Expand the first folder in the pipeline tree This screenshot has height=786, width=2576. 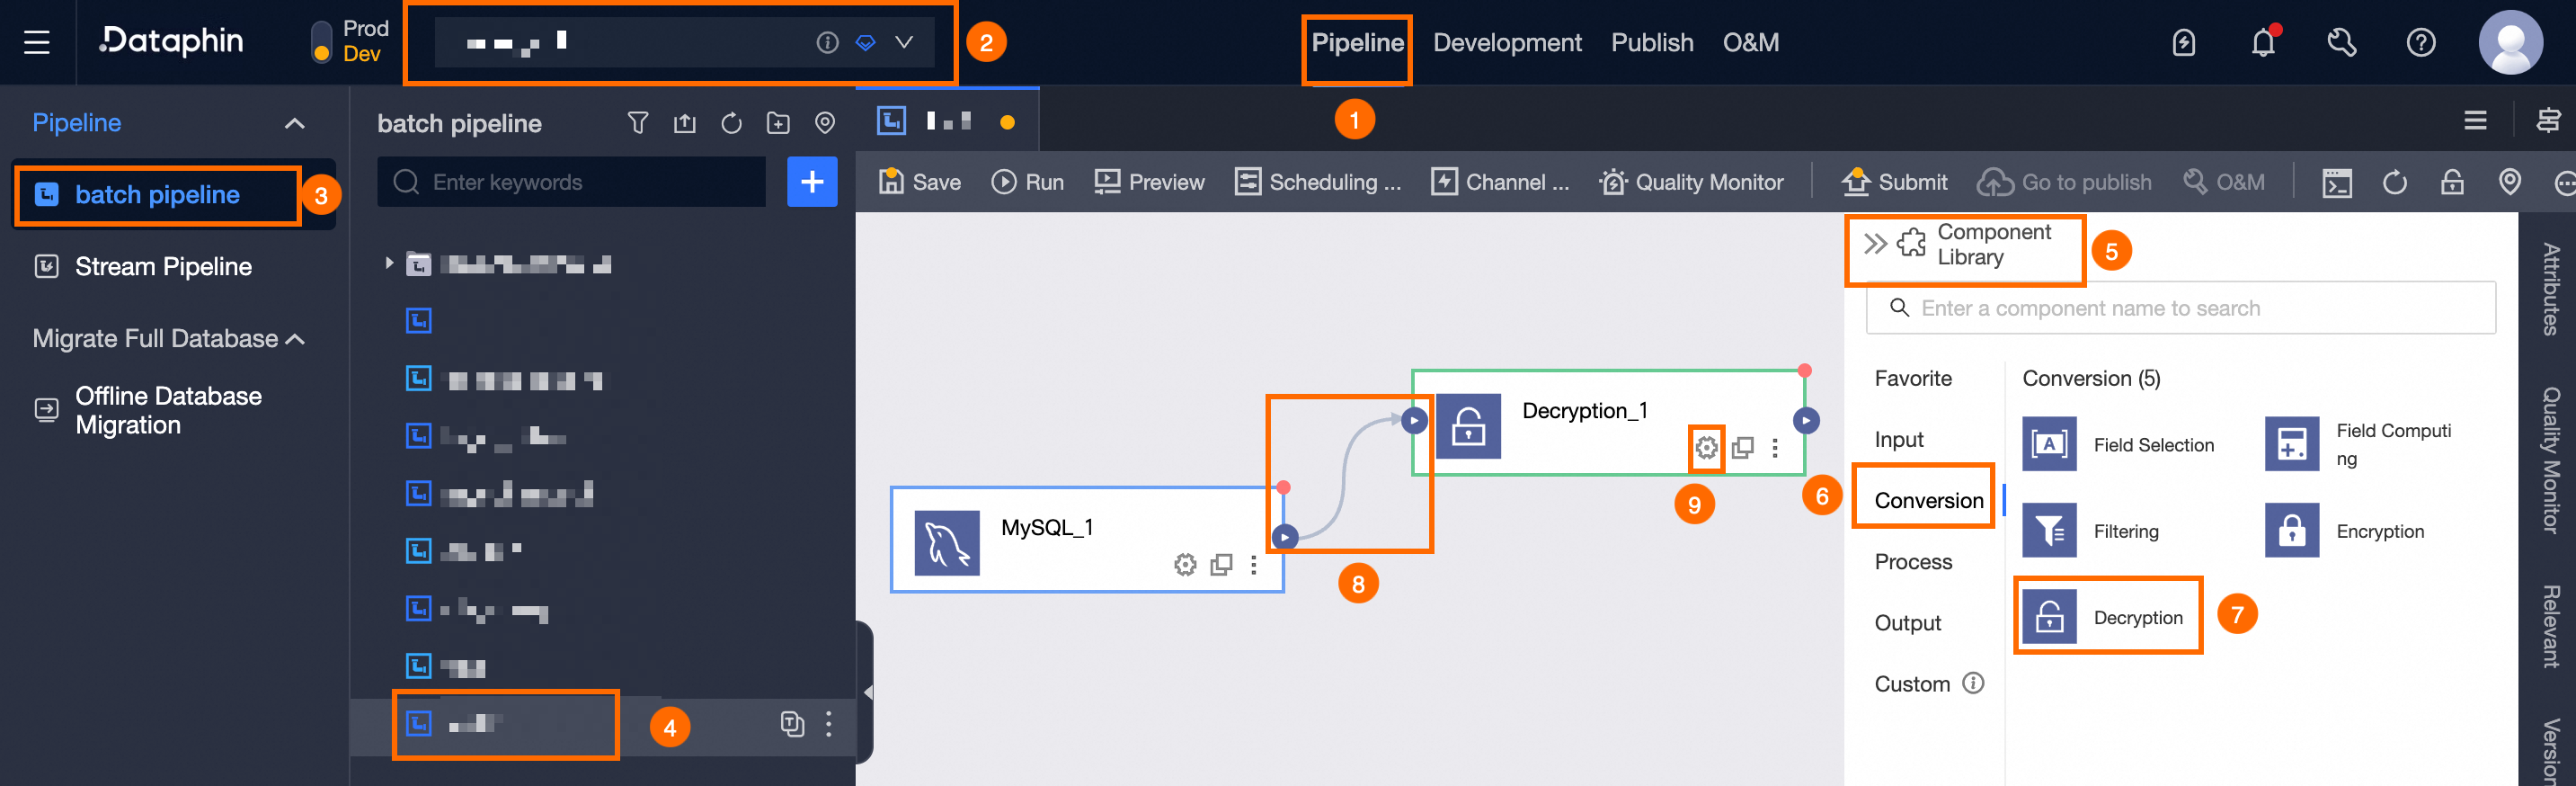coord(389,263)
